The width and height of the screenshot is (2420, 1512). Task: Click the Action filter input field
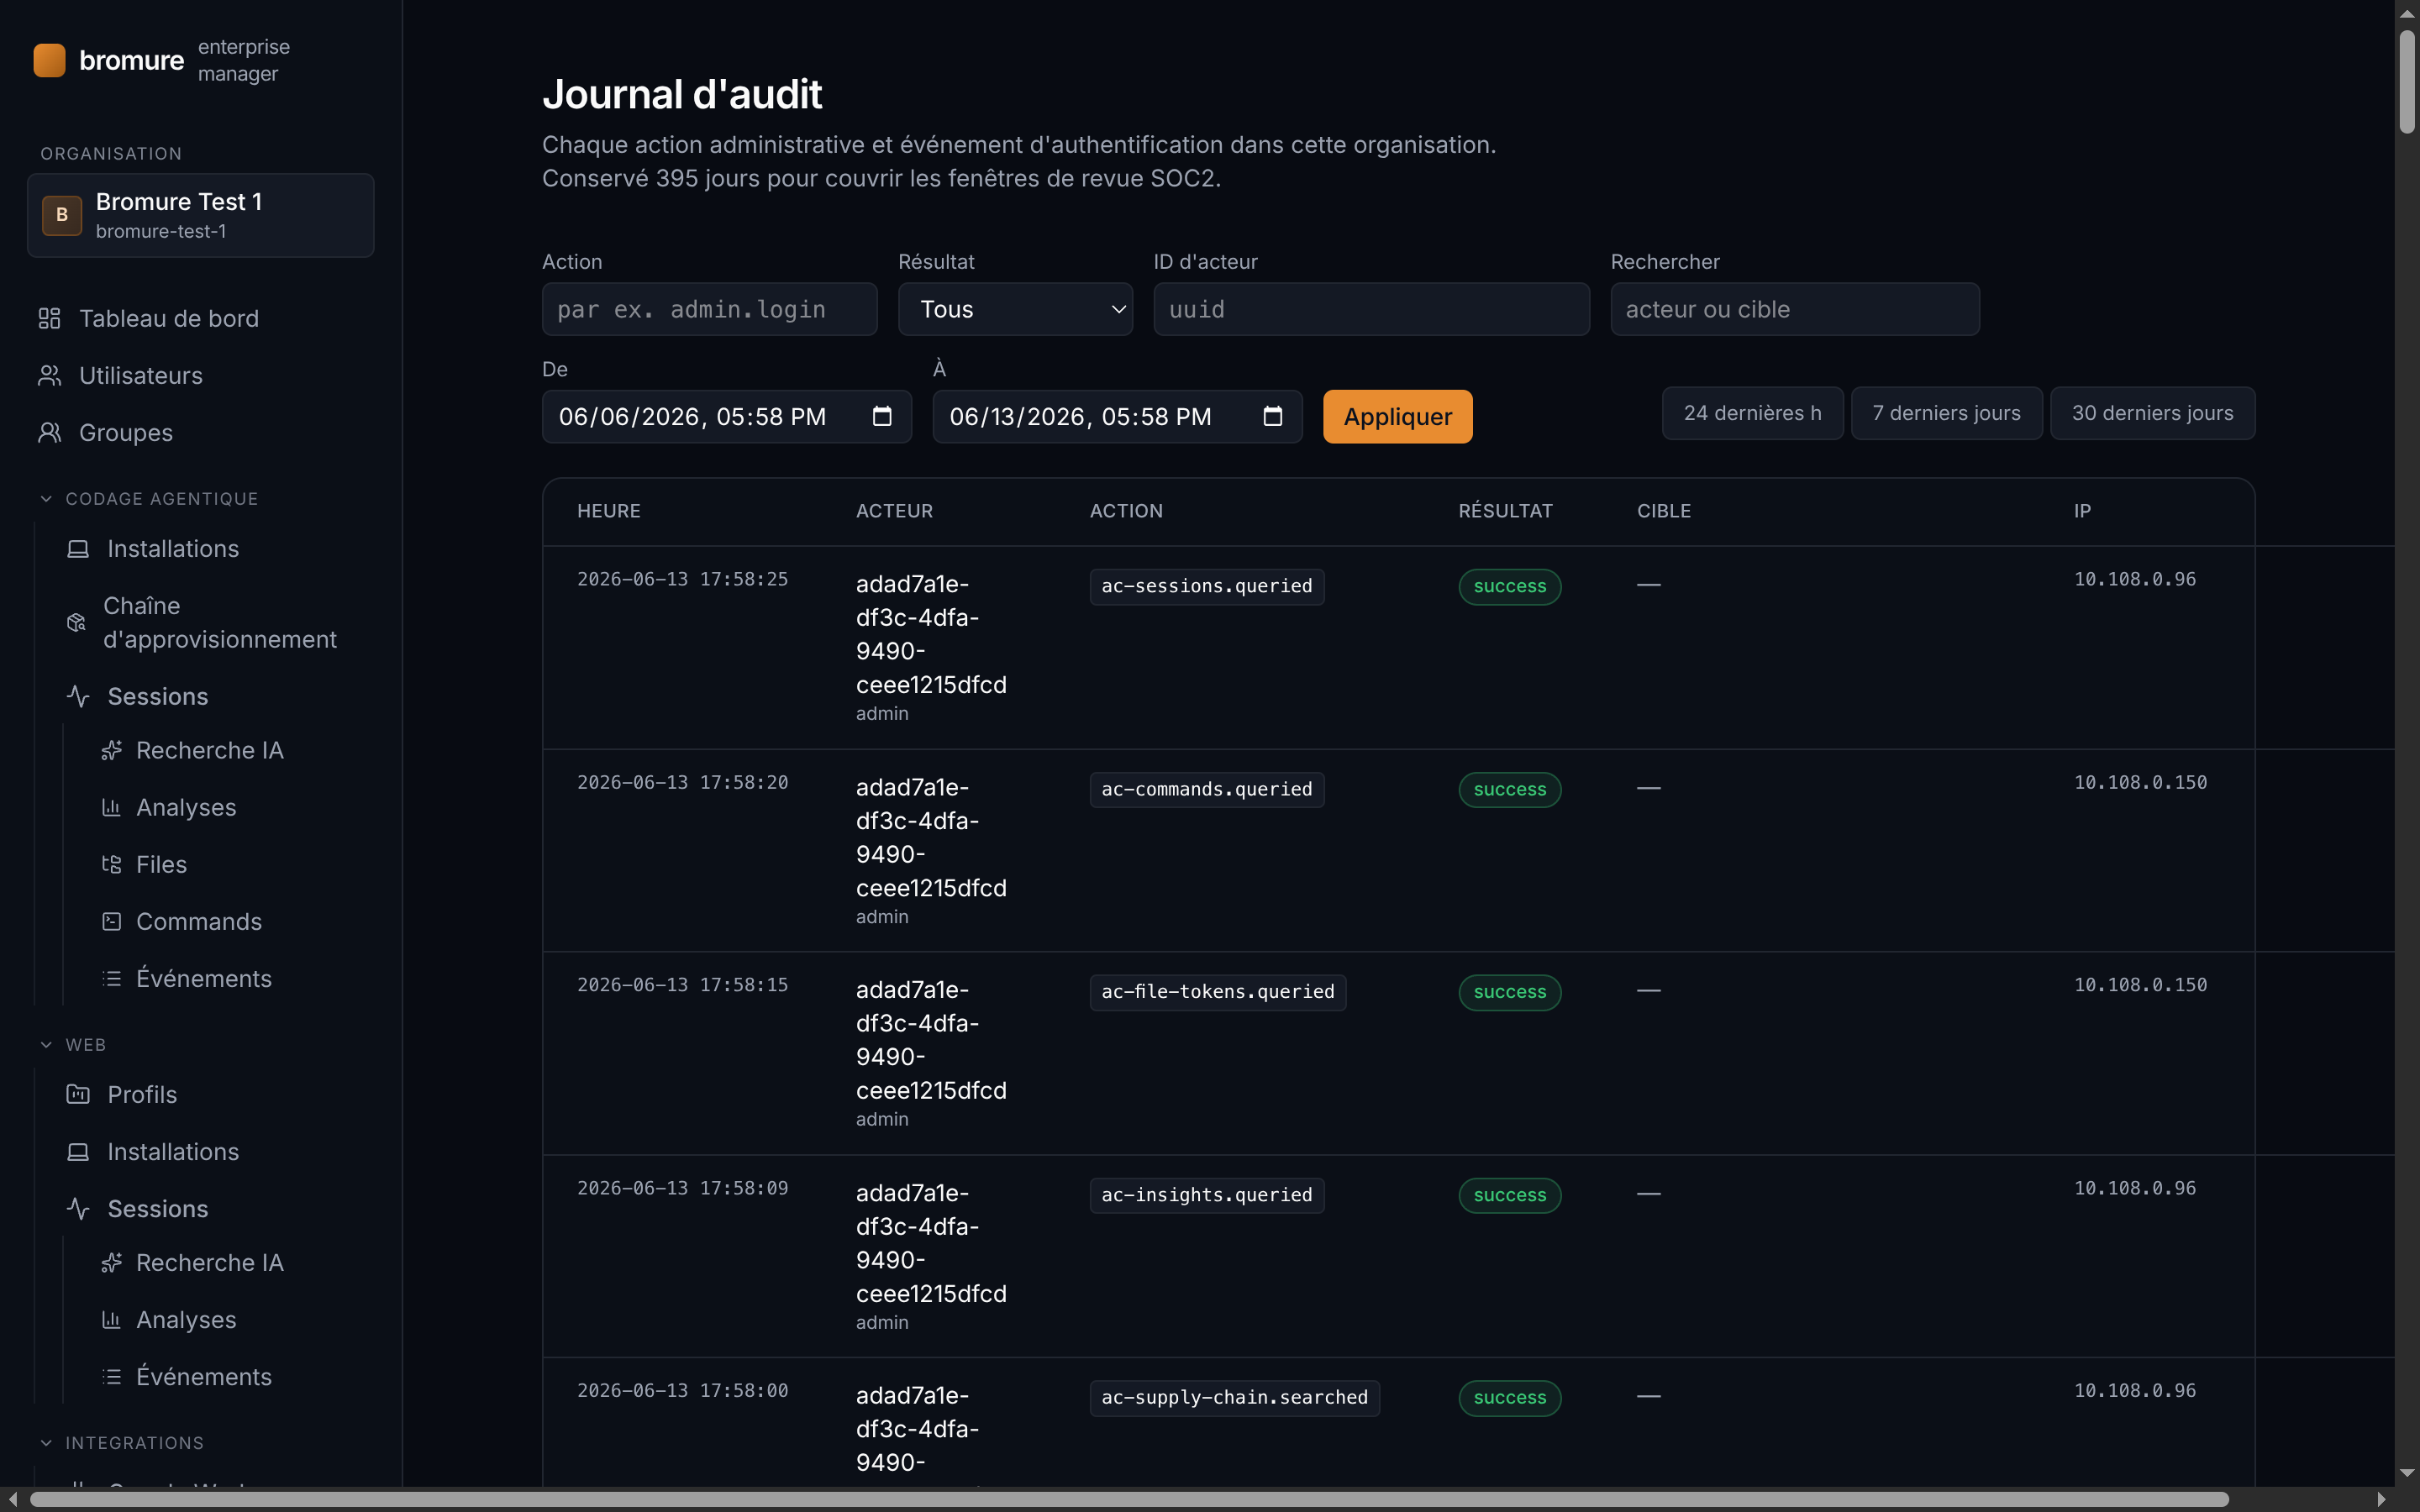click(709, 309)
